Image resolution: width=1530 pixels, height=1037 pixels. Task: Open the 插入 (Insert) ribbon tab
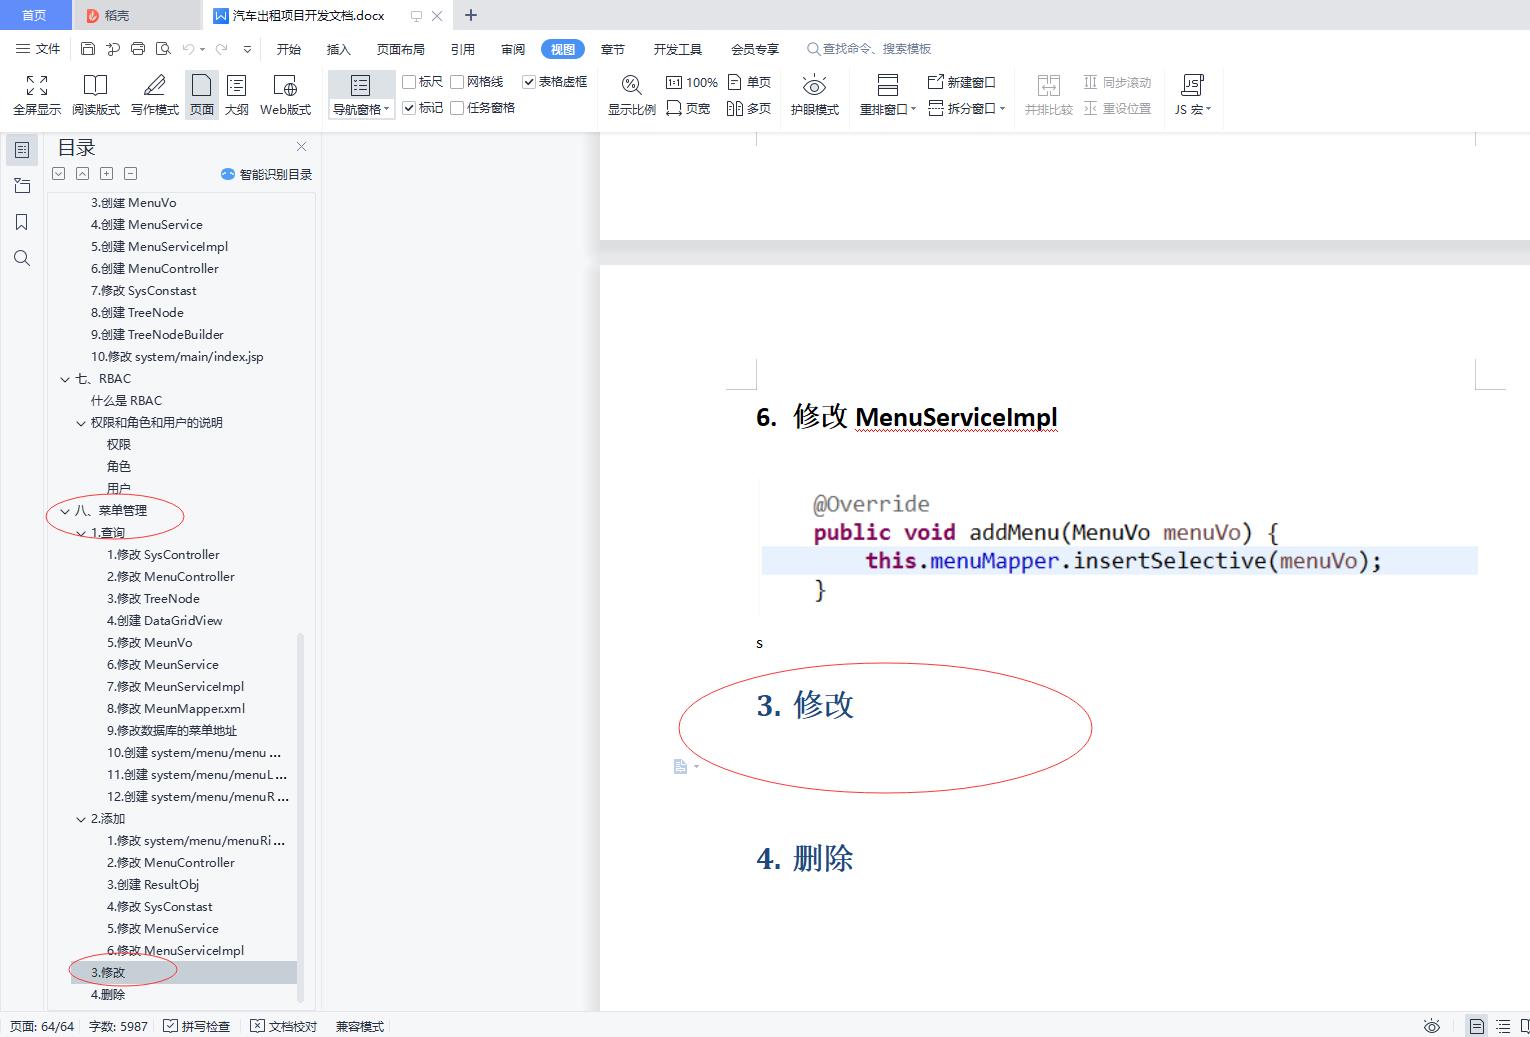339,49
